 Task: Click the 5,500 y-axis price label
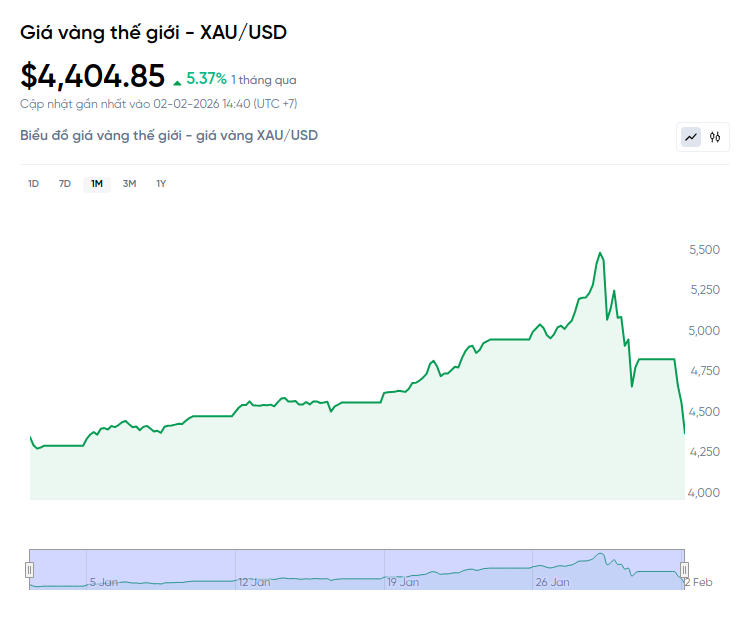click(x=705, y=249)
